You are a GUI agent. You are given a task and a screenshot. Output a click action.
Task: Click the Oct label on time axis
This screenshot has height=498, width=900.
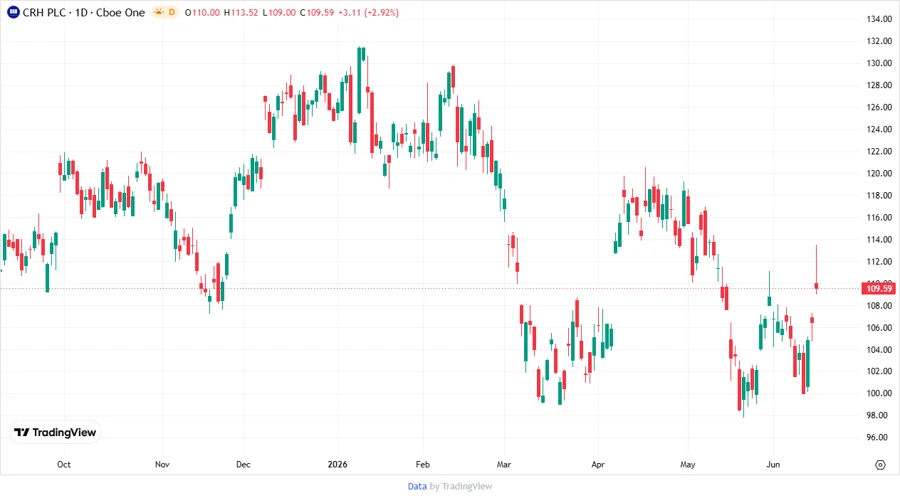click(64, 464)
